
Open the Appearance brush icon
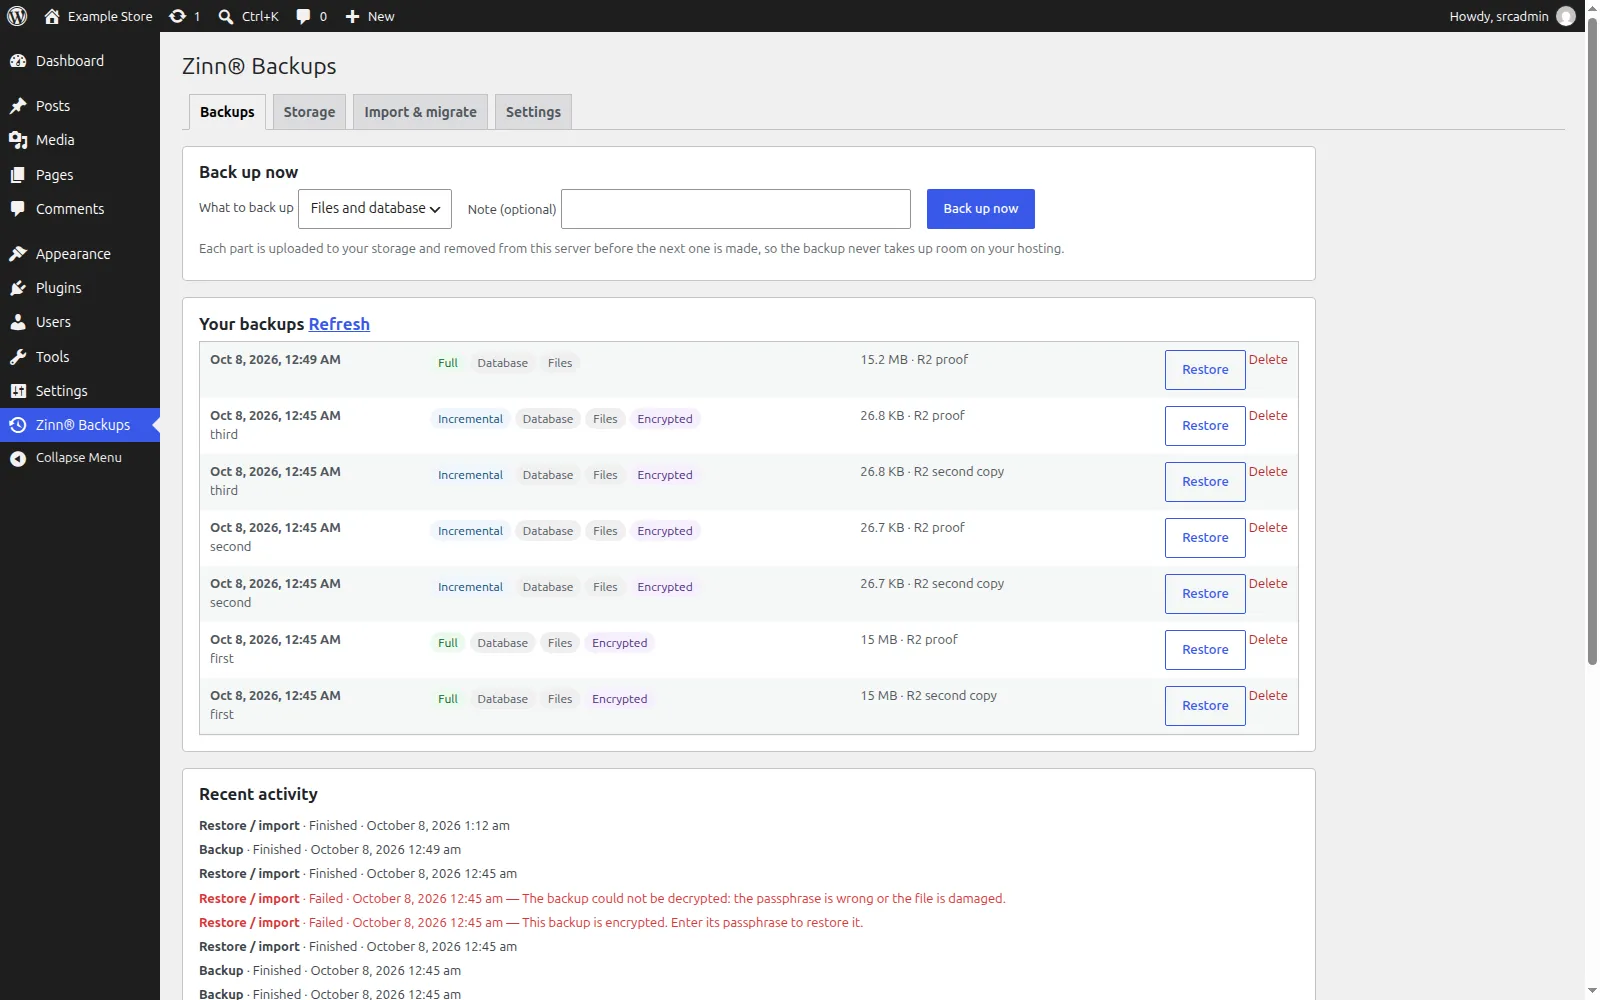(18, 254)
